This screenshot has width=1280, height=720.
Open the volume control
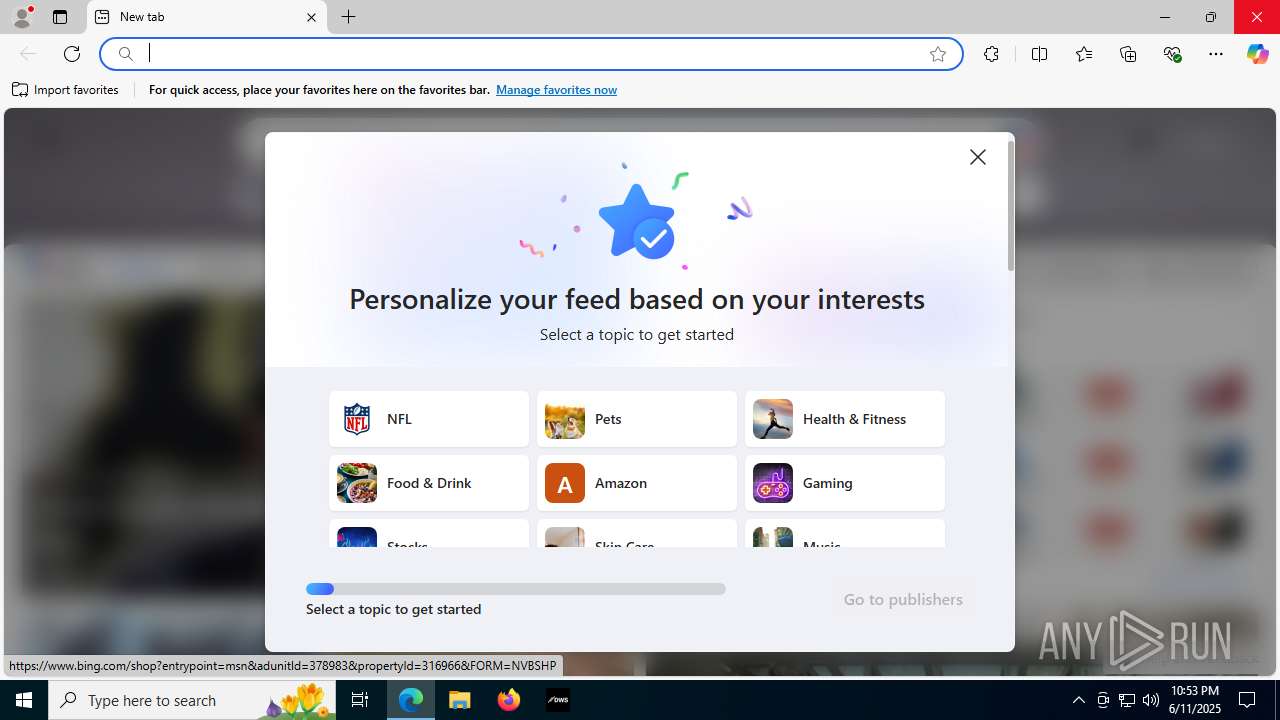(1151, 700)
